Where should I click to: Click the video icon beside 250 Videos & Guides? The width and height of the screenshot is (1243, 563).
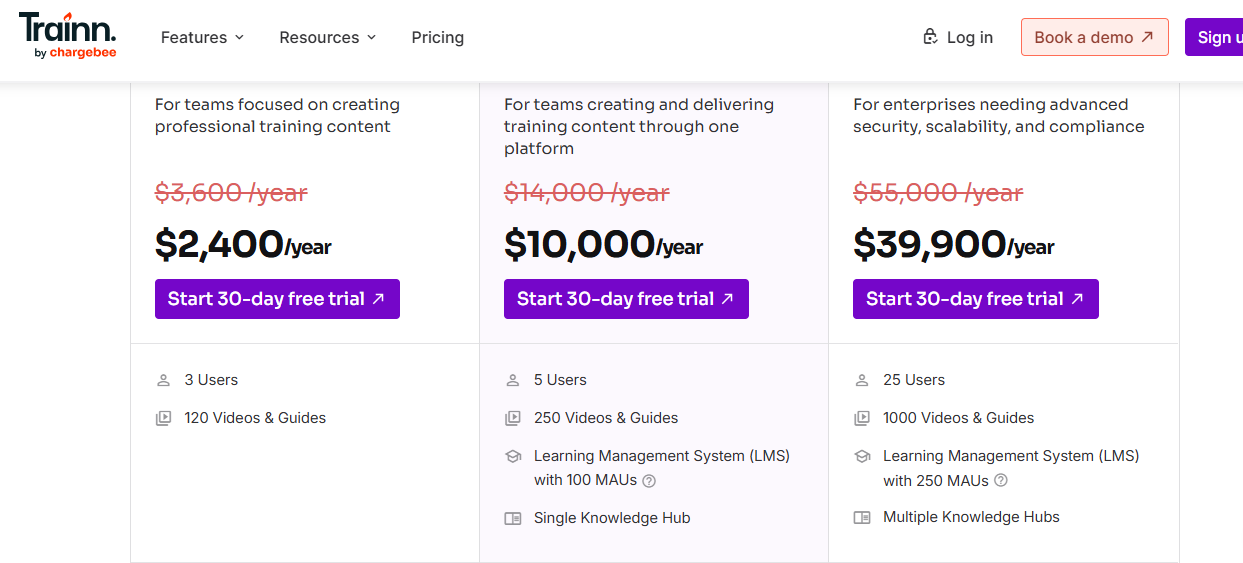(x=512, y=418)
